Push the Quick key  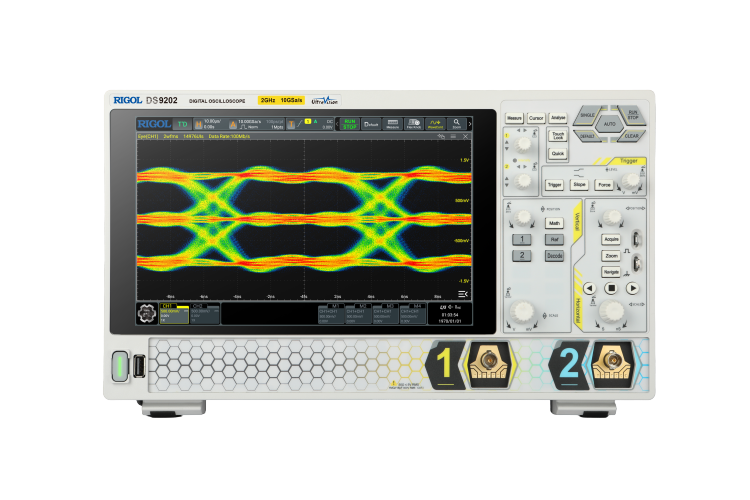click(x=558, y=154)
